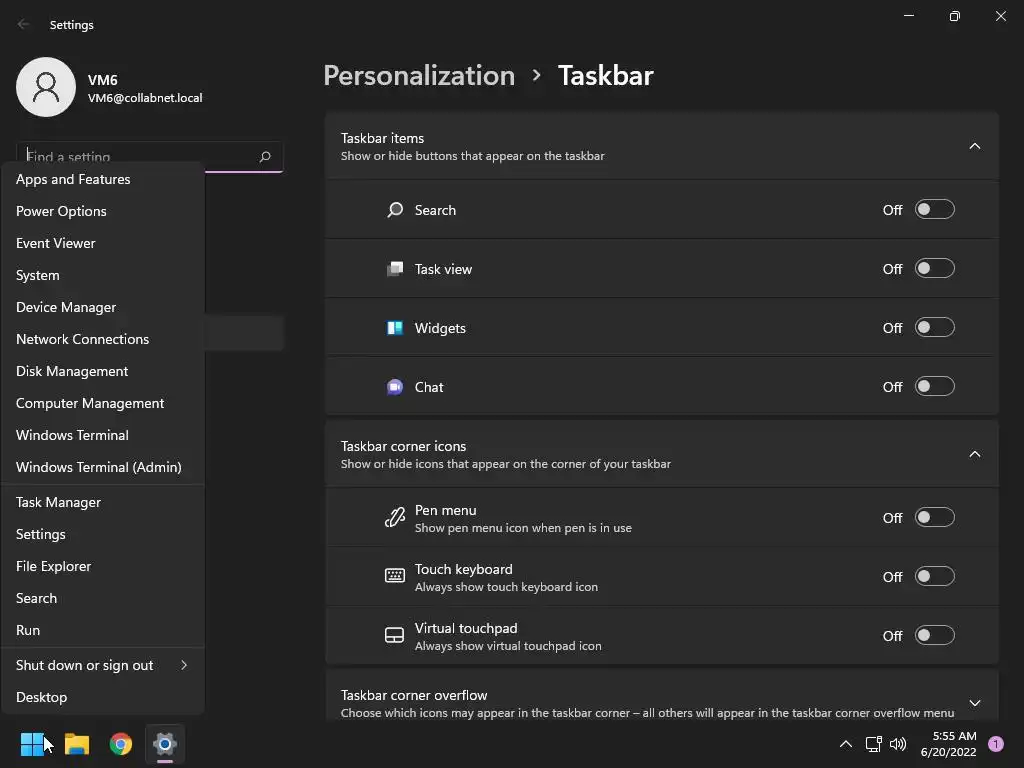Expand the Taskbar corner overflow section
Image resolution: width=1024 pixels, height=768 pixels.
click(x=974, y=703)
